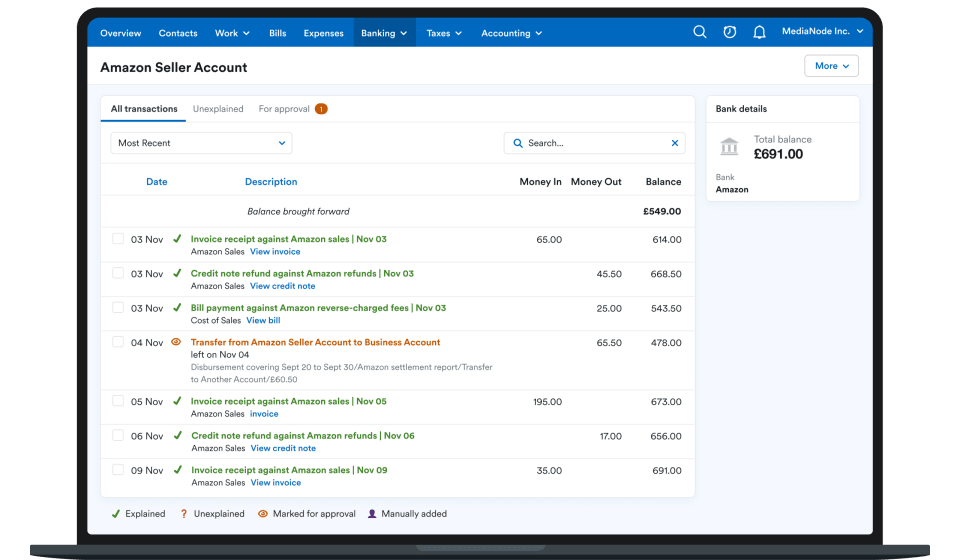This screenshot has width=960, height=560.
Task: Expand the Banking menu
Action: (384, 33)
